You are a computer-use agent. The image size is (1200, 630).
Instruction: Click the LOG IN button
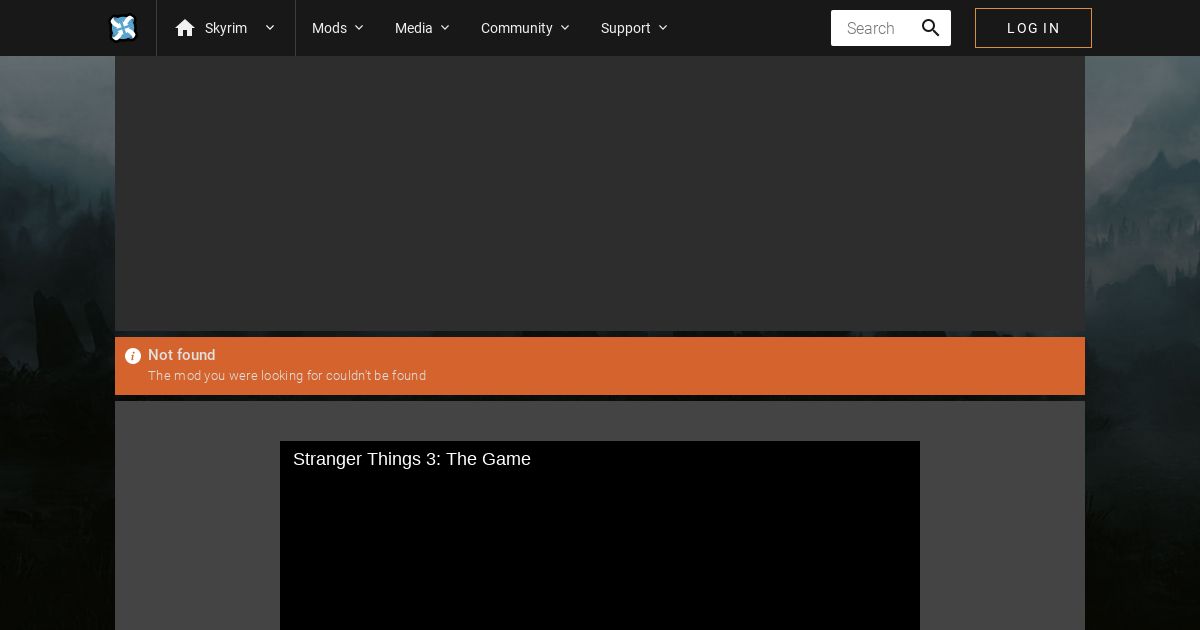(x=1033, y=28)
